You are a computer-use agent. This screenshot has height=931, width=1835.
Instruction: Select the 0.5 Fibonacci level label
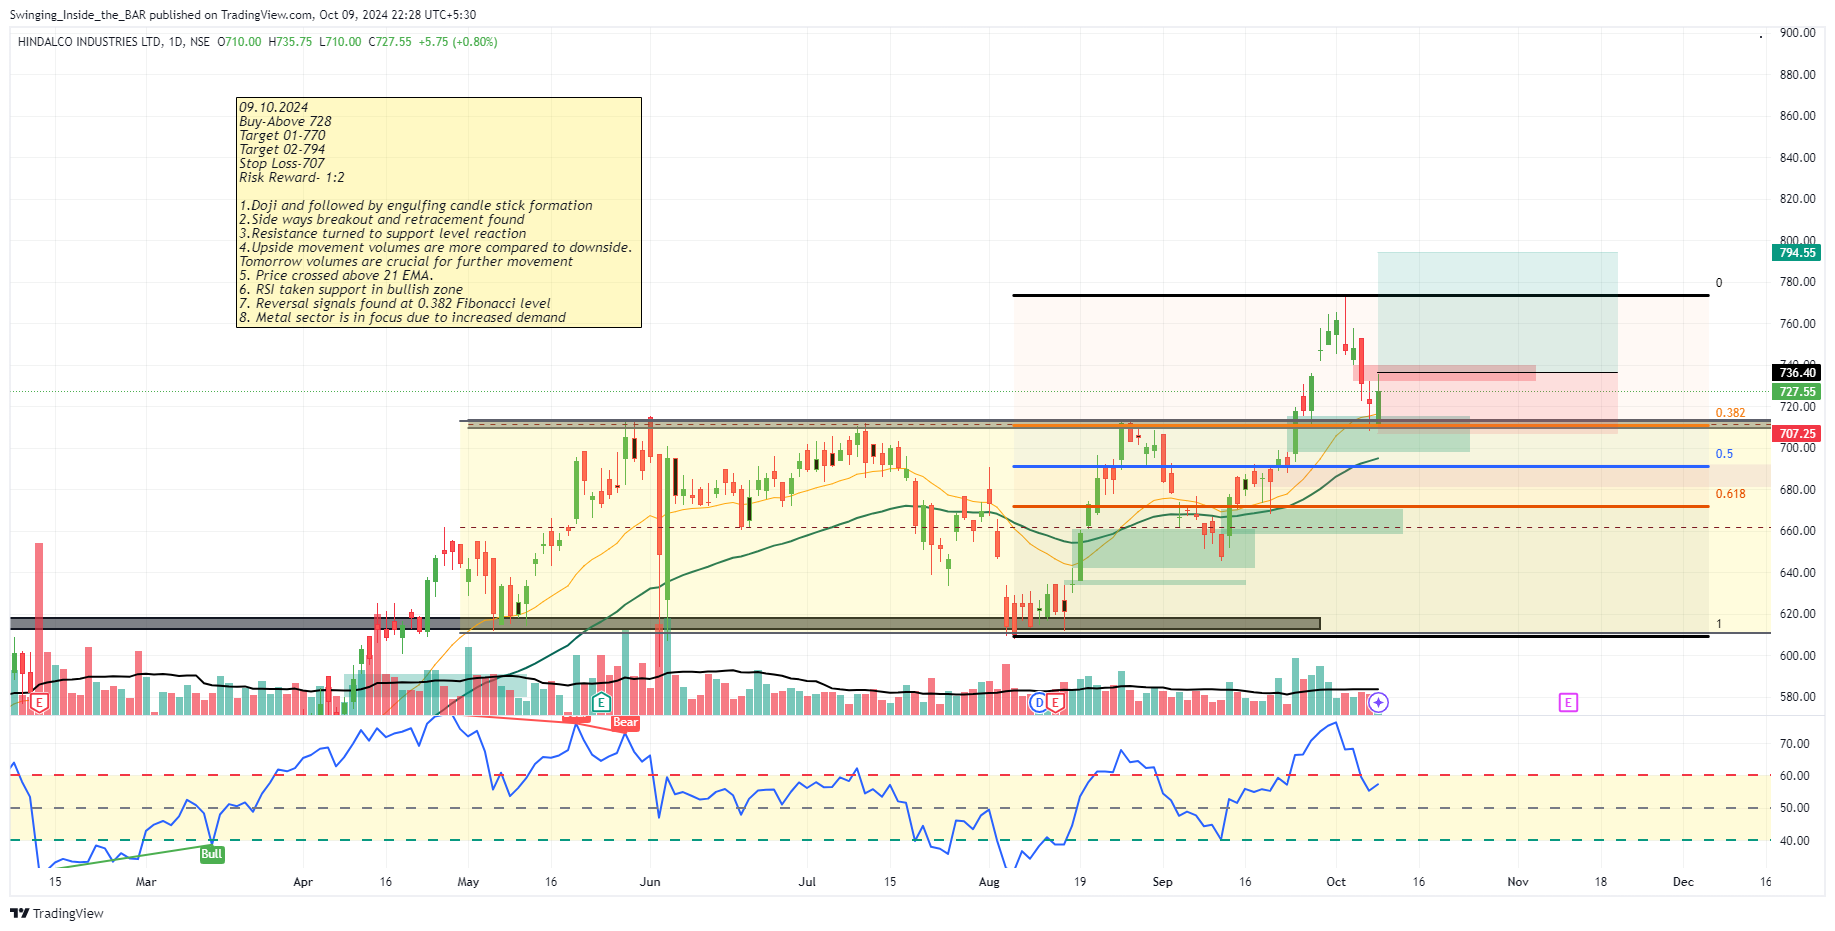click(1724, 454)
